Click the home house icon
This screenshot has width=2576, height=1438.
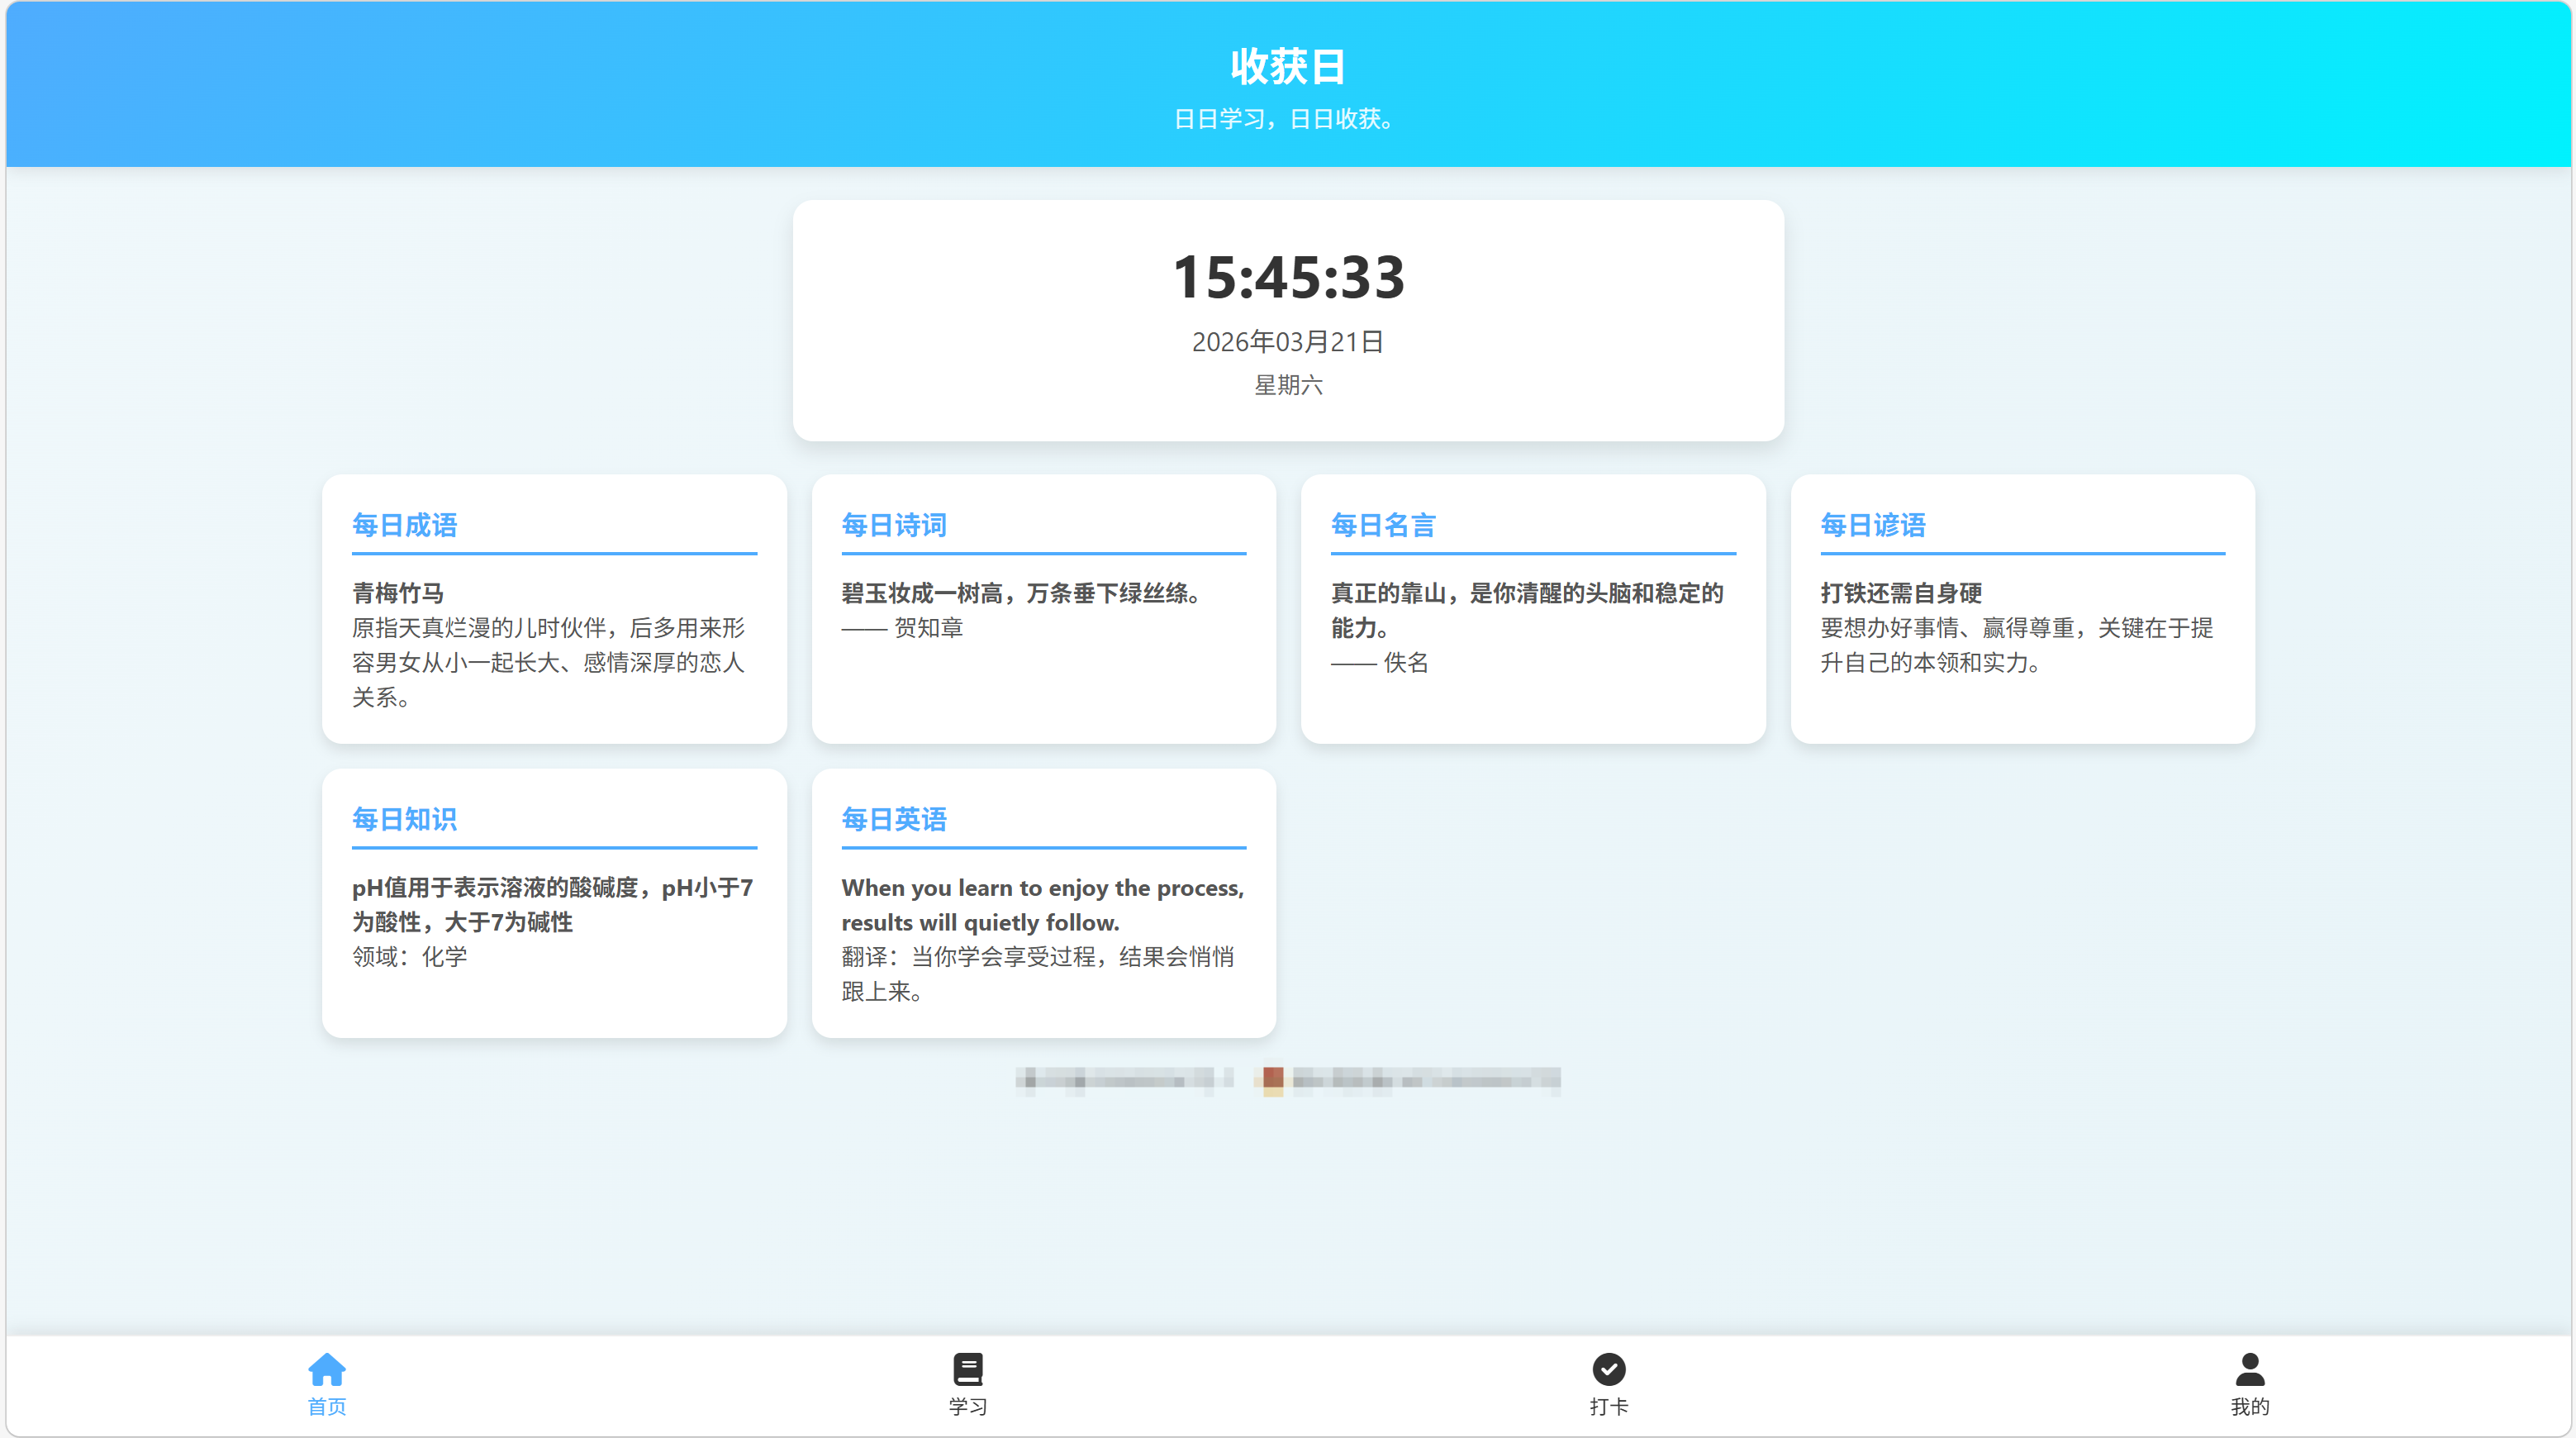tap(326, 1368)
